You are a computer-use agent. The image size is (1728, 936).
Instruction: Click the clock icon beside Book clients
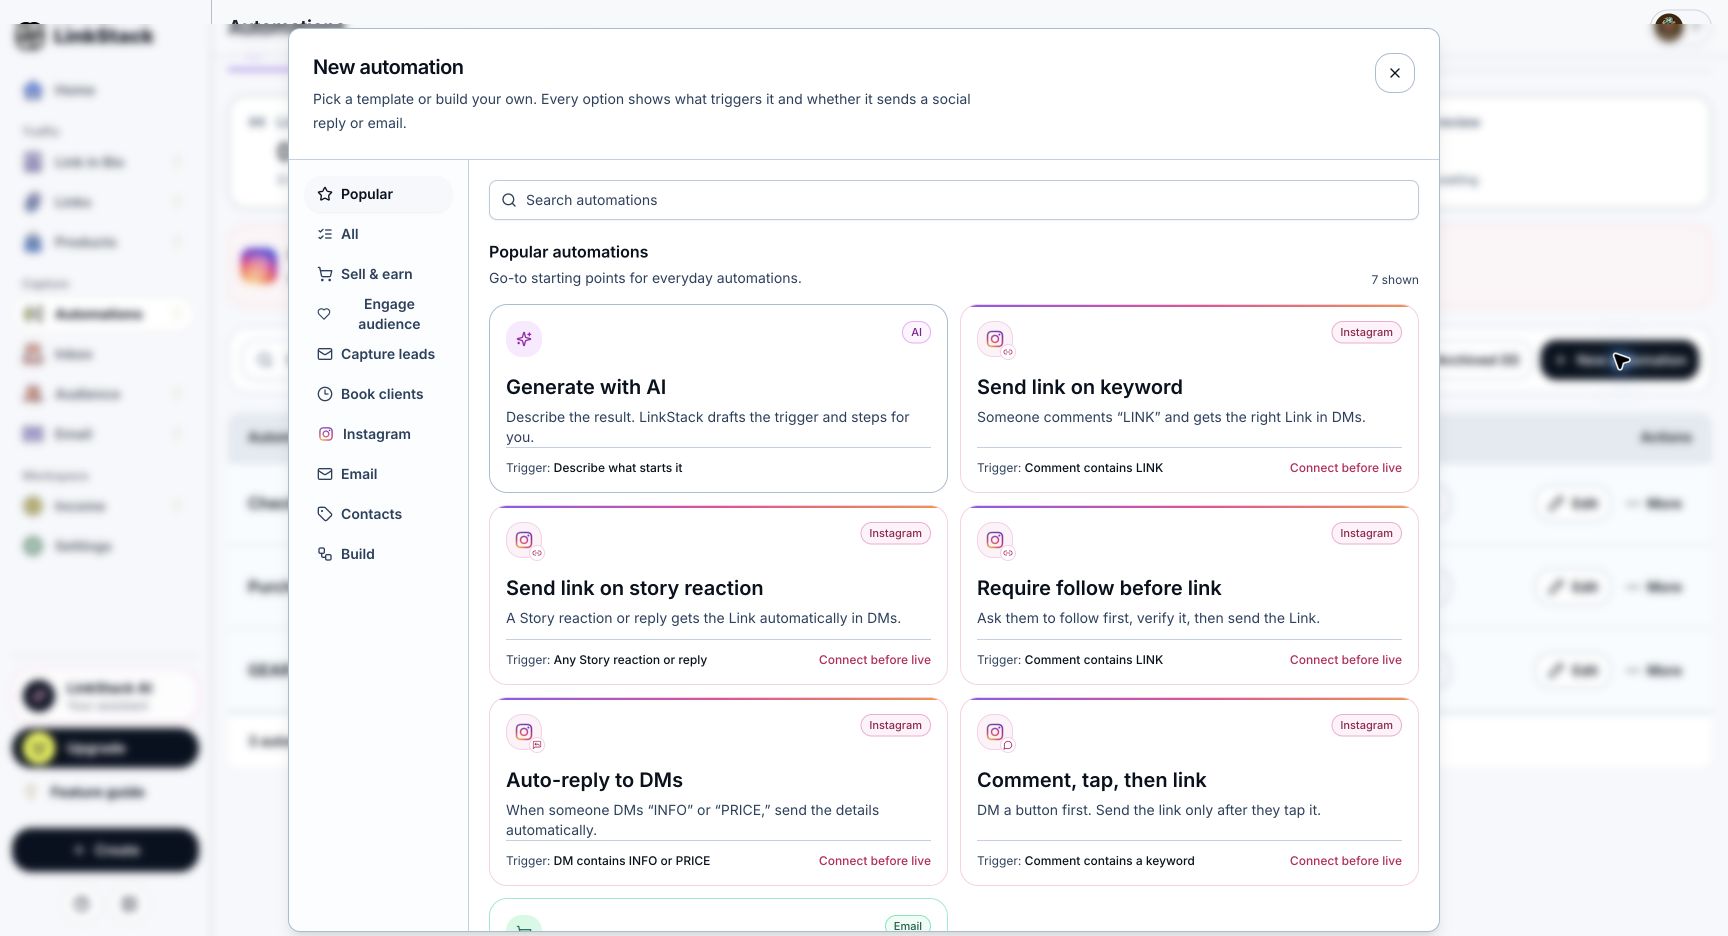coord(325,394)
